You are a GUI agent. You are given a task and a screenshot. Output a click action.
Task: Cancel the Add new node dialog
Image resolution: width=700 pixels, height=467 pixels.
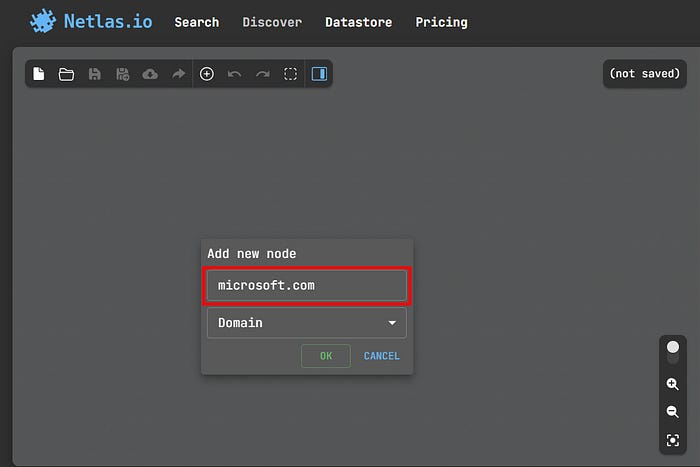click(x=382, y=356)
